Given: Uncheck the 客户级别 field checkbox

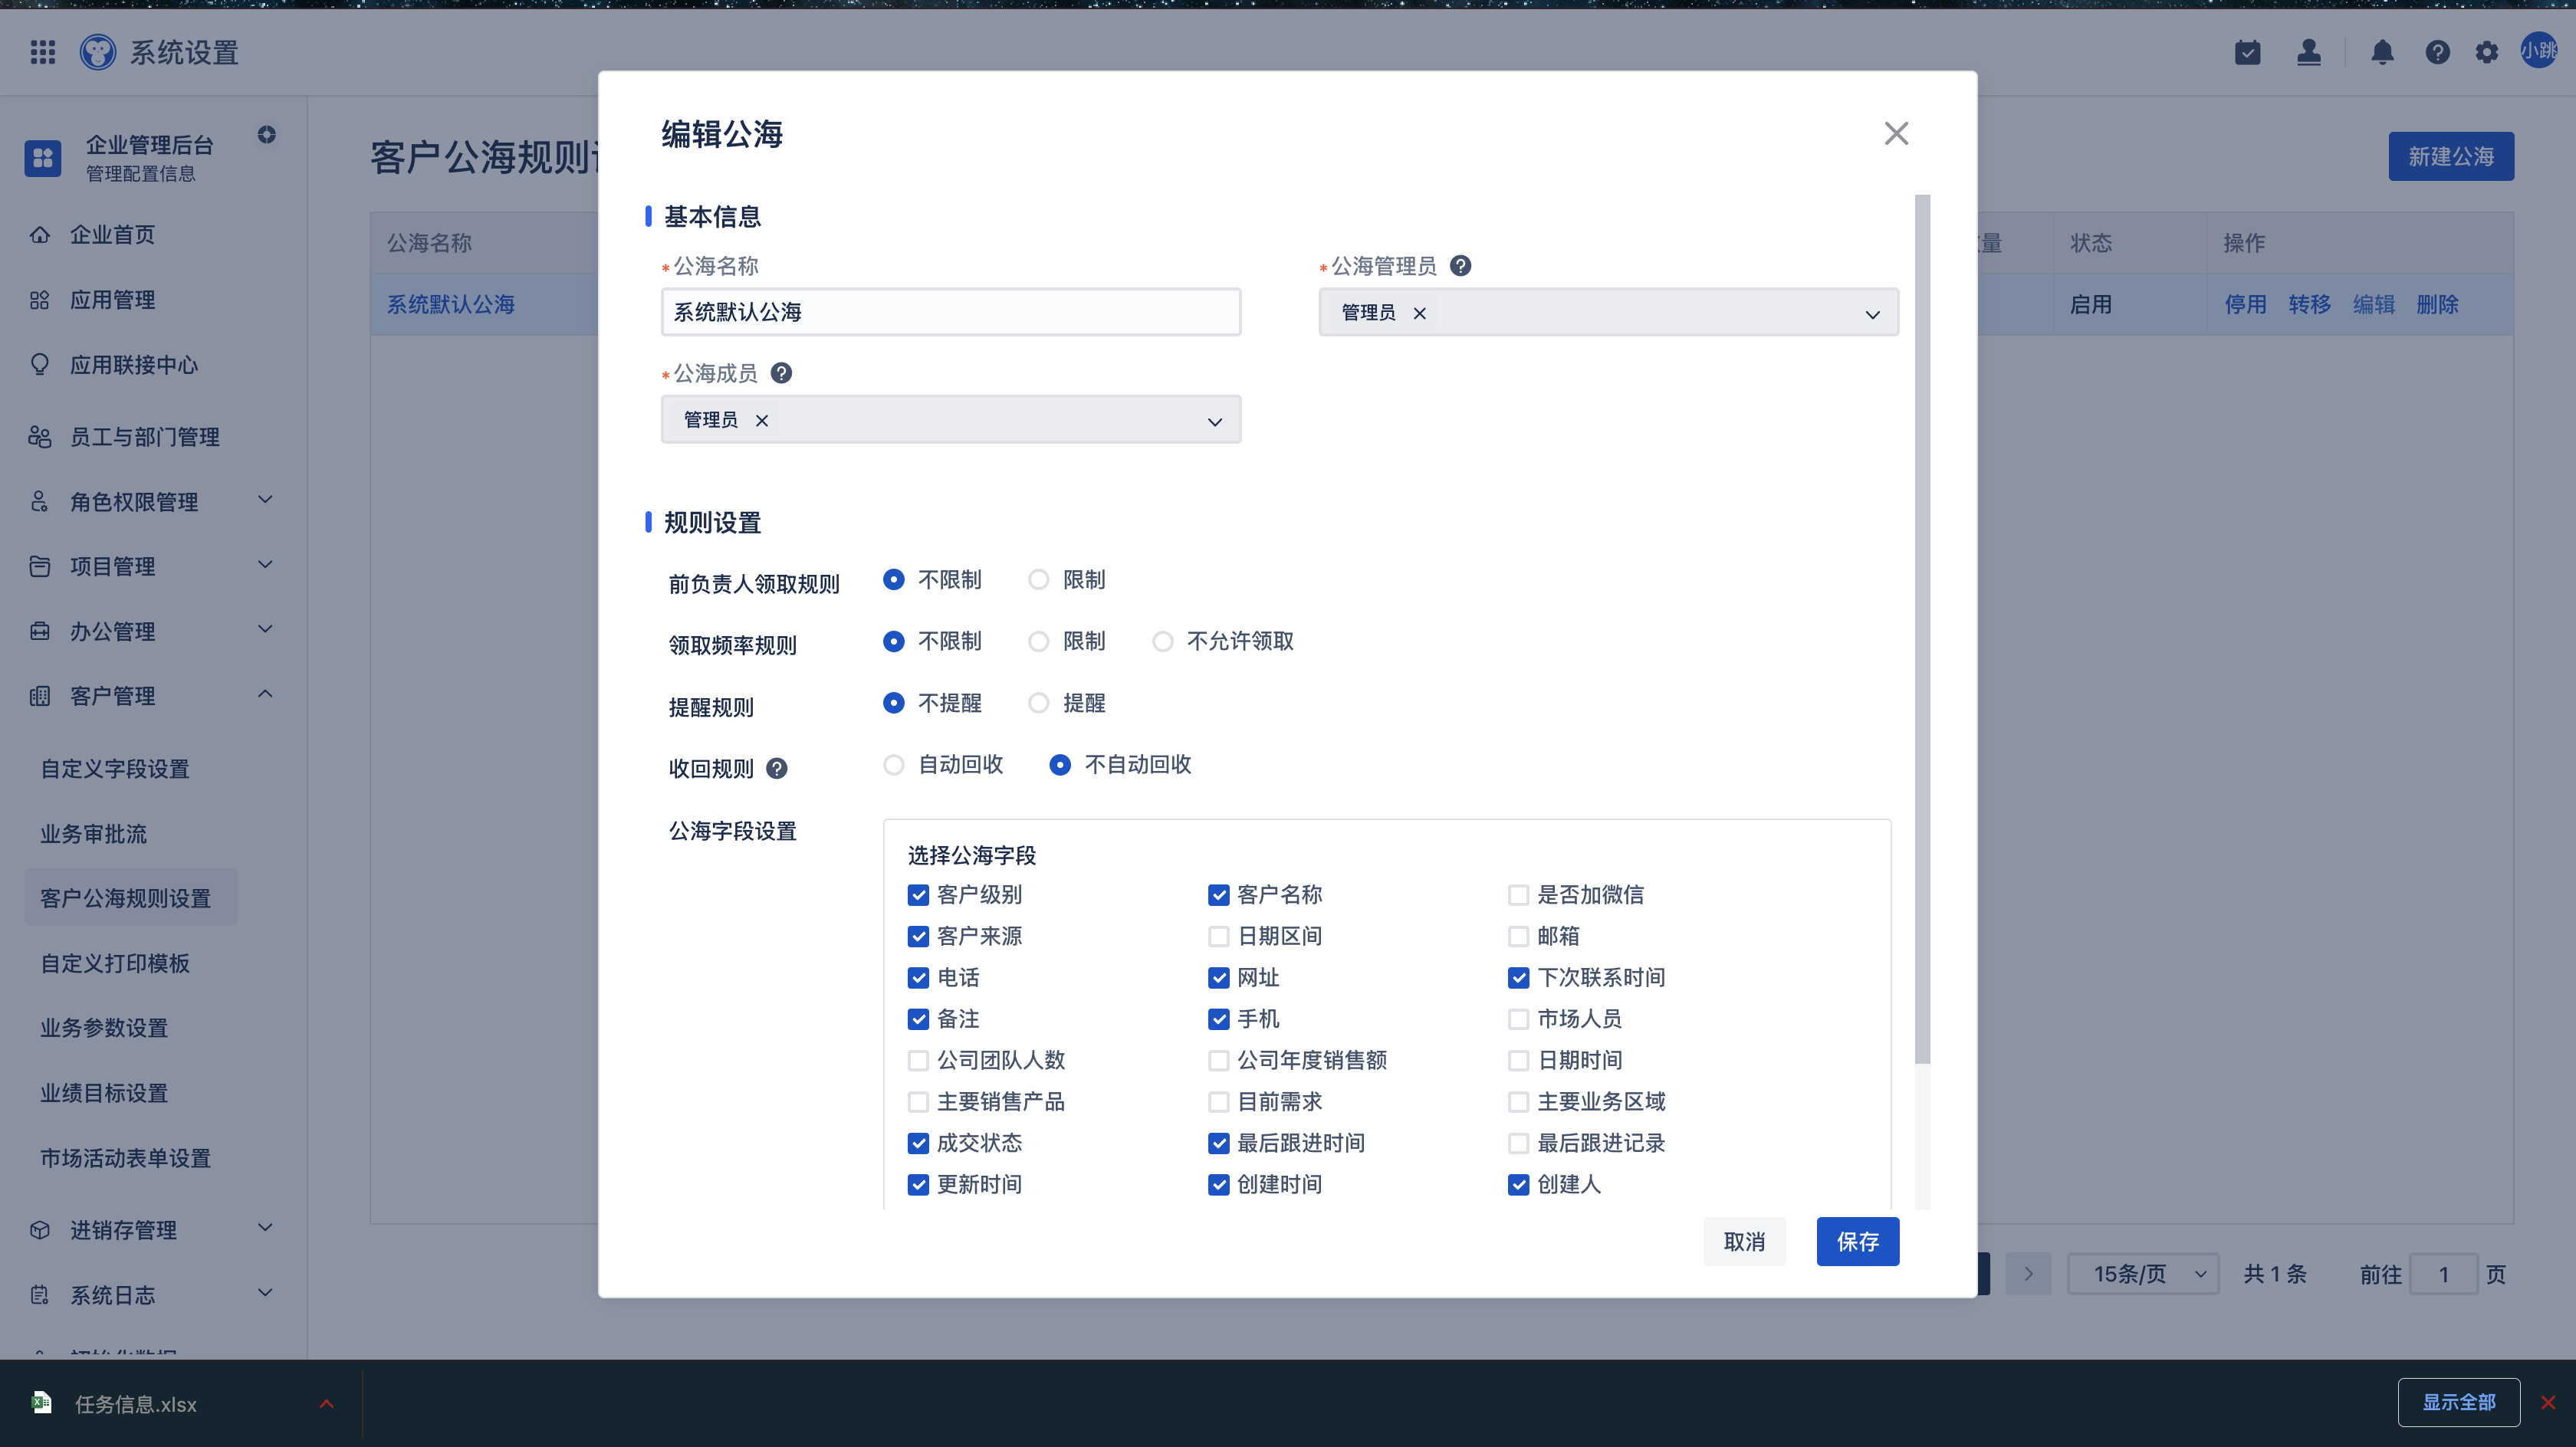Looking at the screenshot, I should tap(918, 895).
